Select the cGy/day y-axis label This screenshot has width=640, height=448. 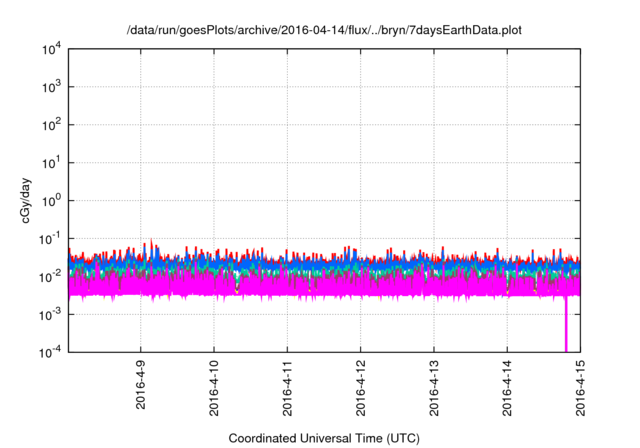pos(25,200)
